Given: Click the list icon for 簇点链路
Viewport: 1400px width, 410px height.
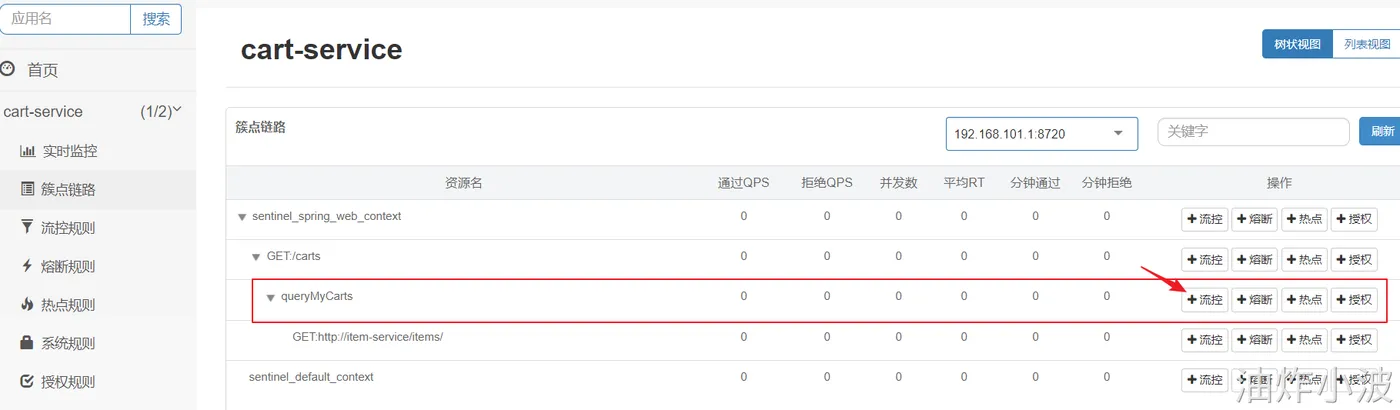Looking at the screenshot, I should (x=27, y=189).
